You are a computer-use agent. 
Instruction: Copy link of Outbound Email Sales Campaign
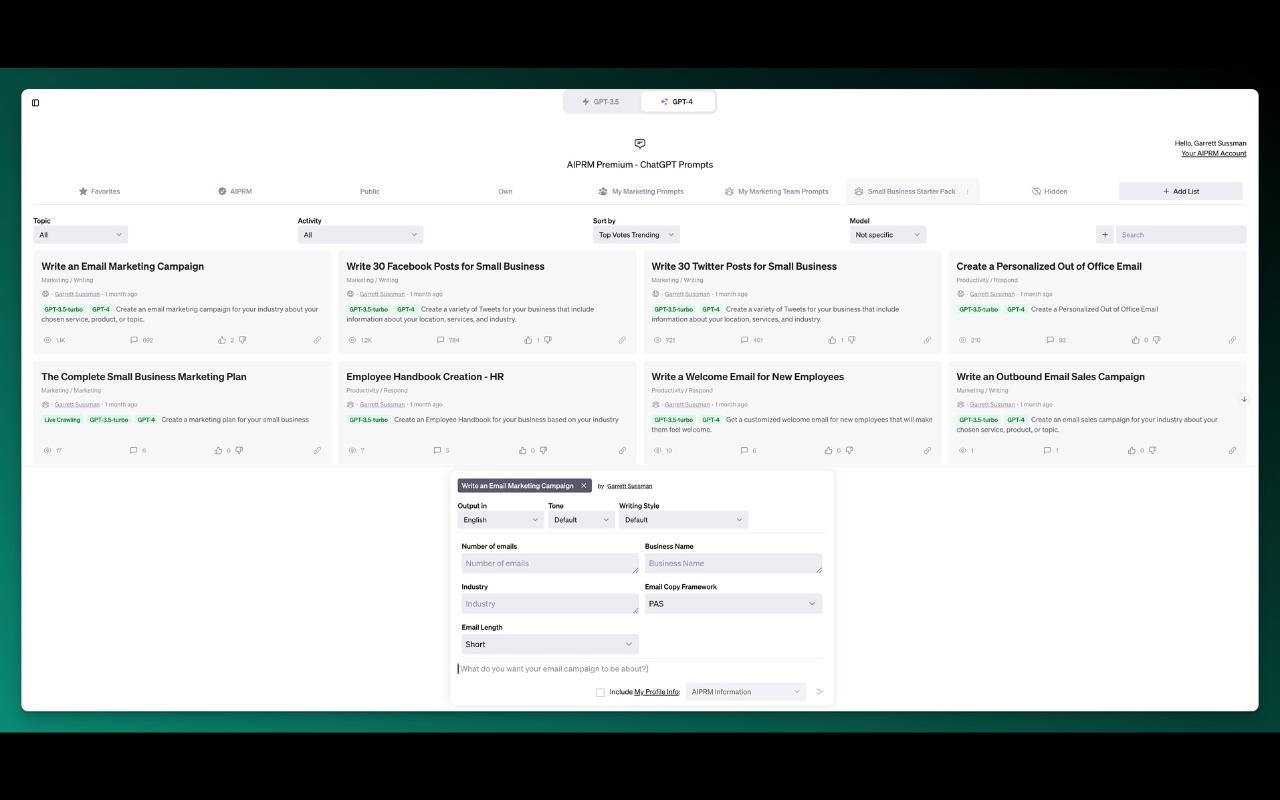(1232, 450)
